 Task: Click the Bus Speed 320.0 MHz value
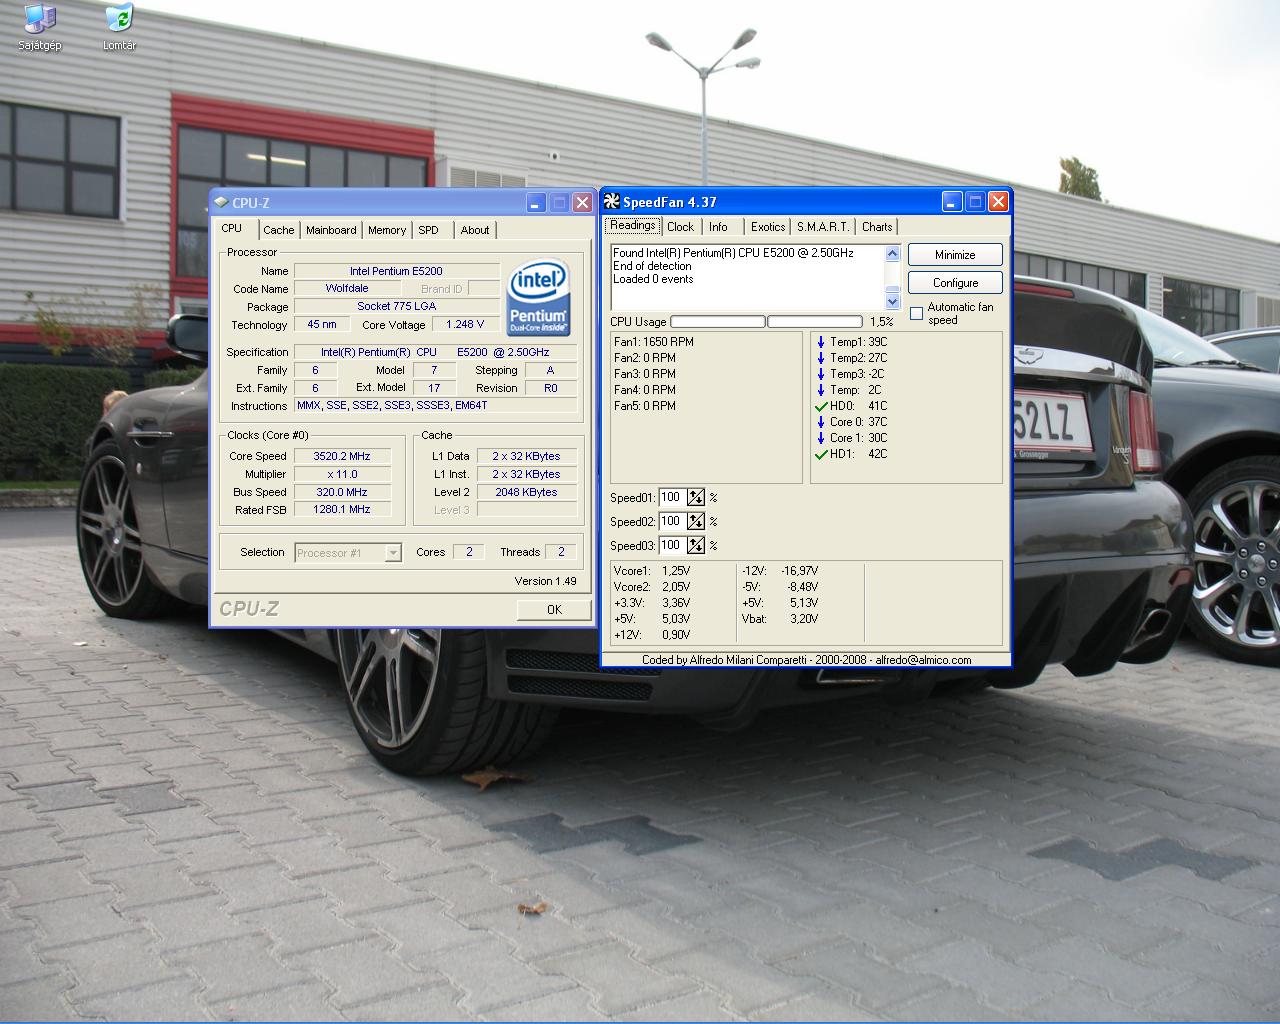(342, 492)
